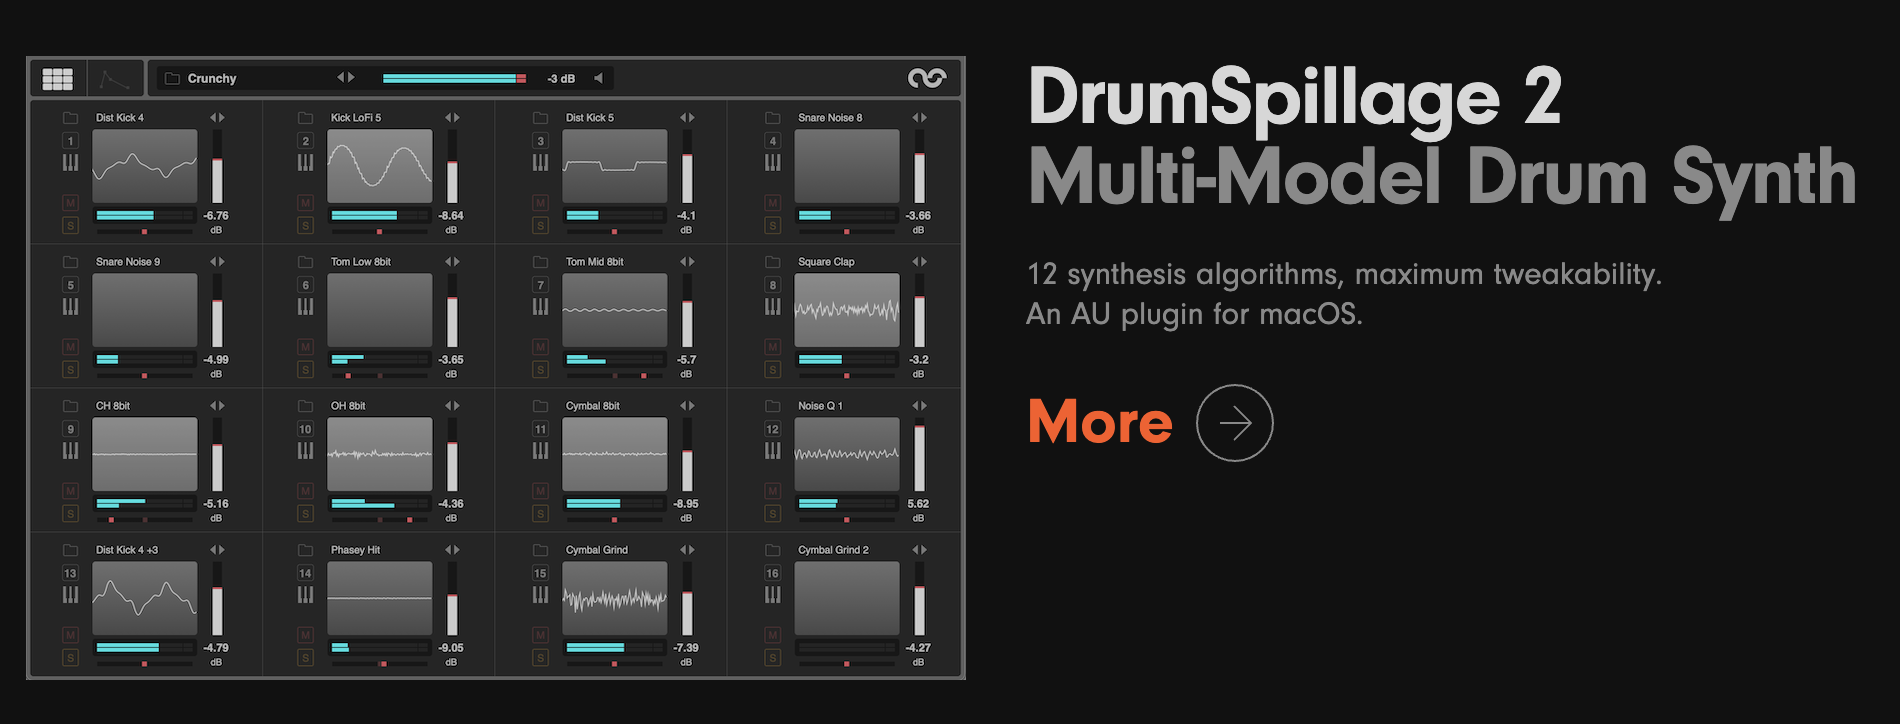Click the AudioSpillage logo icon
Image resolution: width=1900 pixels, height=724 pixels.
[x=926, y=78]
